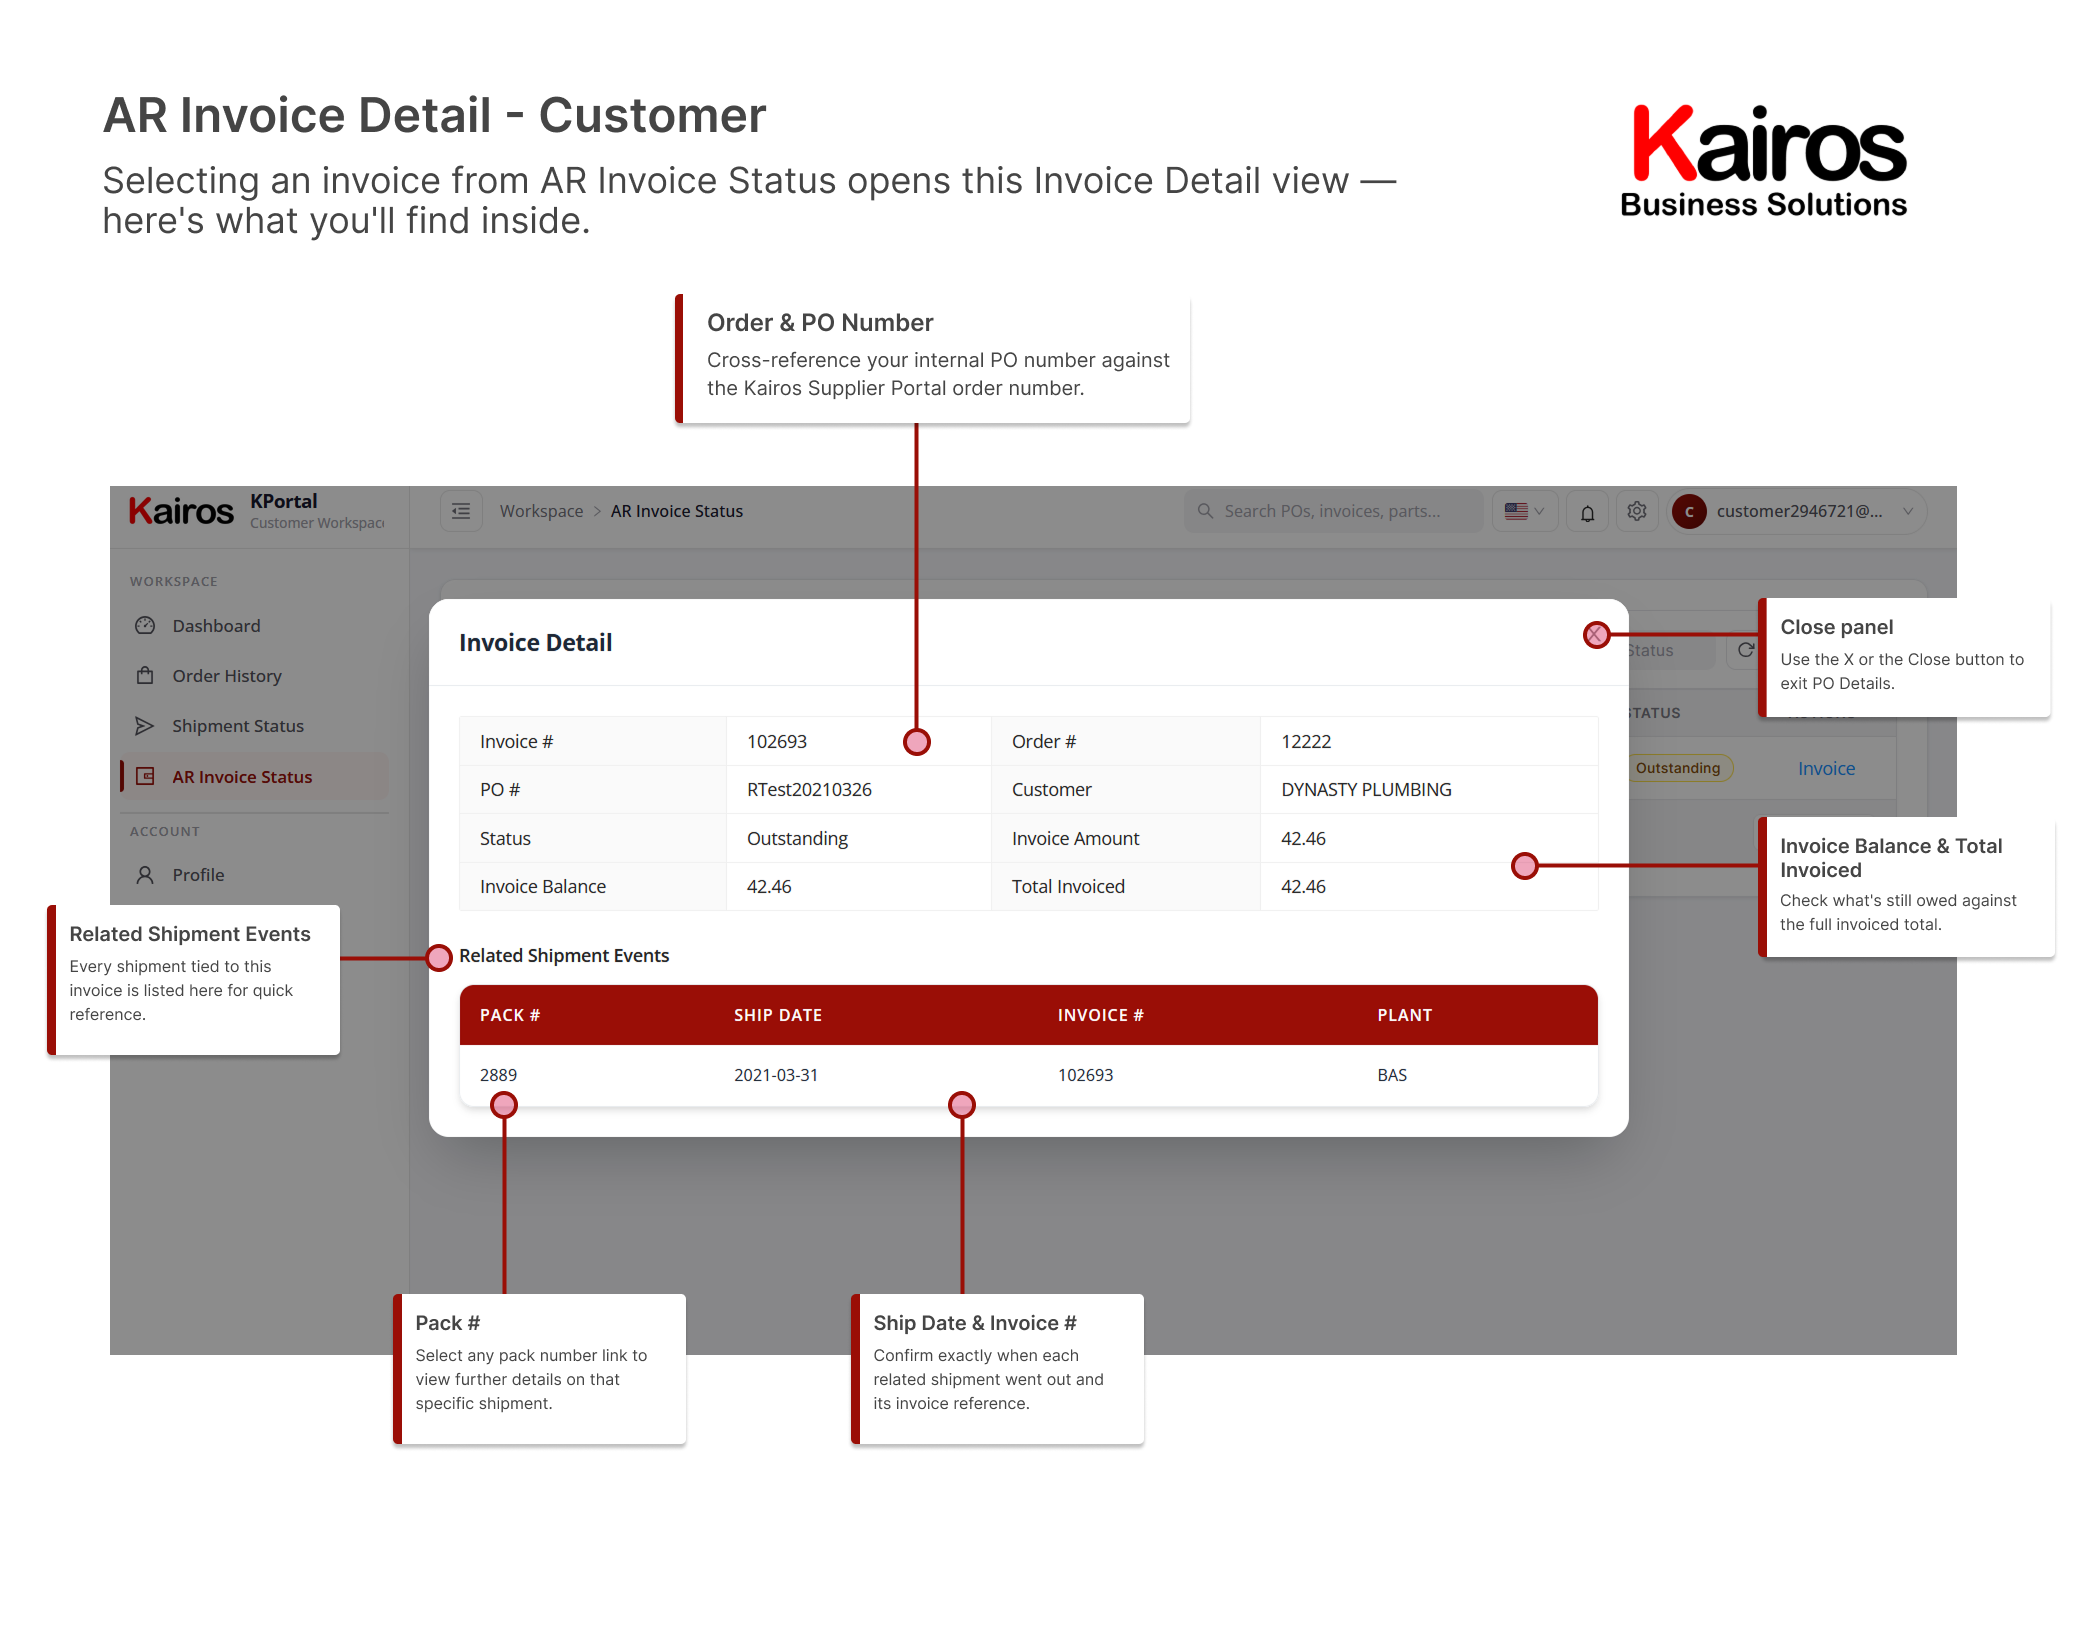Click the refresh icon behind the dialog
The width and height of the screenshot is (2094, 1633).
point(1746,650)
